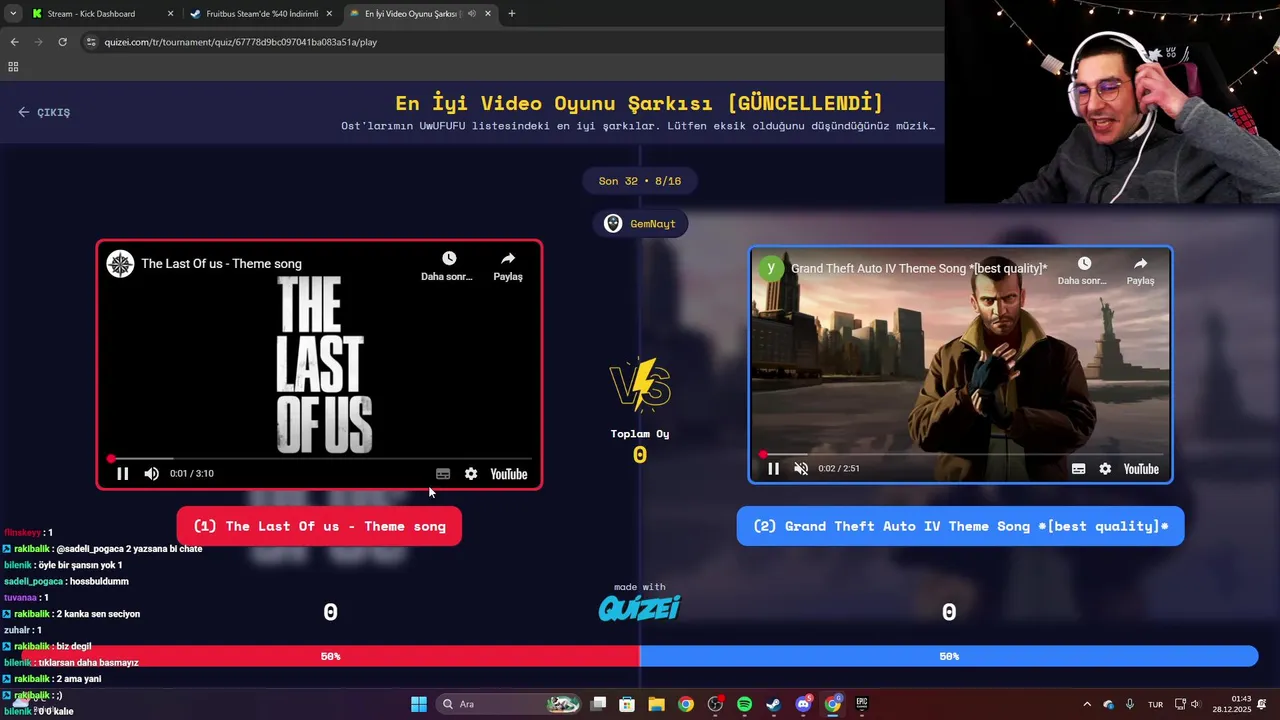Close the Stream - Kick Dashboard tab
1280x720 pixels.
click(170, 14)
